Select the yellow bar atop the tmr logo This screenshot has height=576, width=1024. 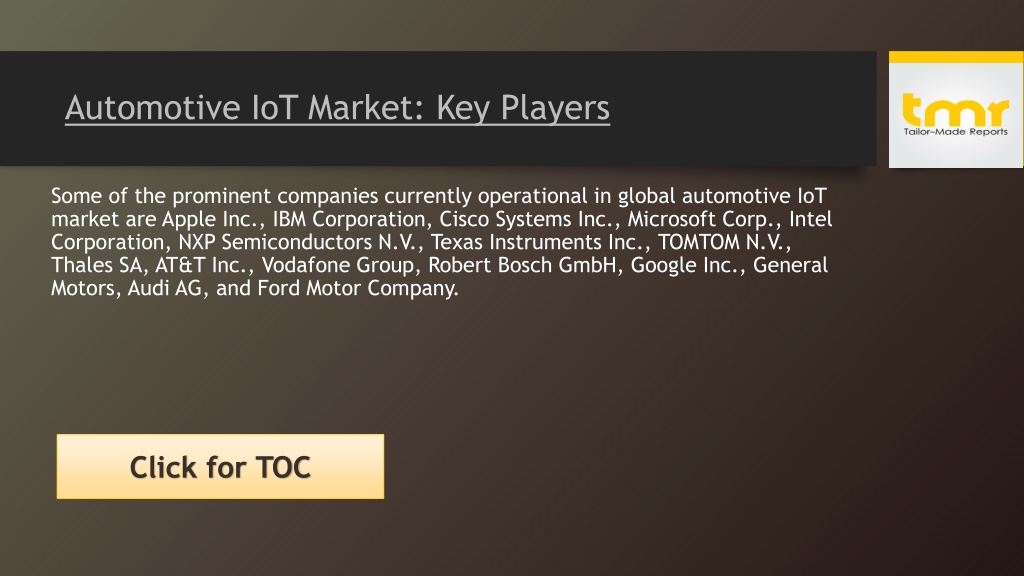click(956, 57)
